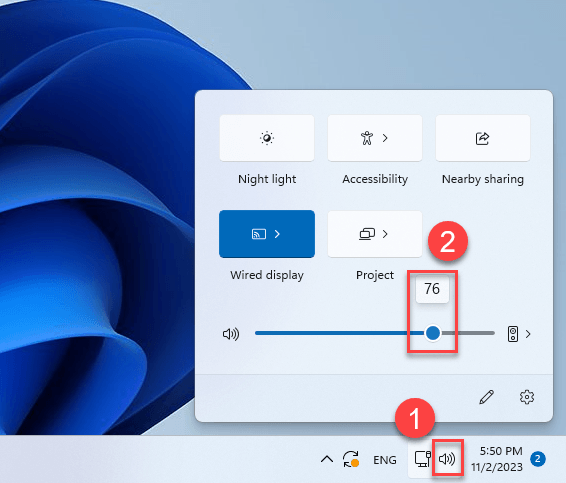Image resolution: width=566 pixels, height=483 pixels.
Task: Toggle the Nearby sharing tile
Action: tap(483, 138)
